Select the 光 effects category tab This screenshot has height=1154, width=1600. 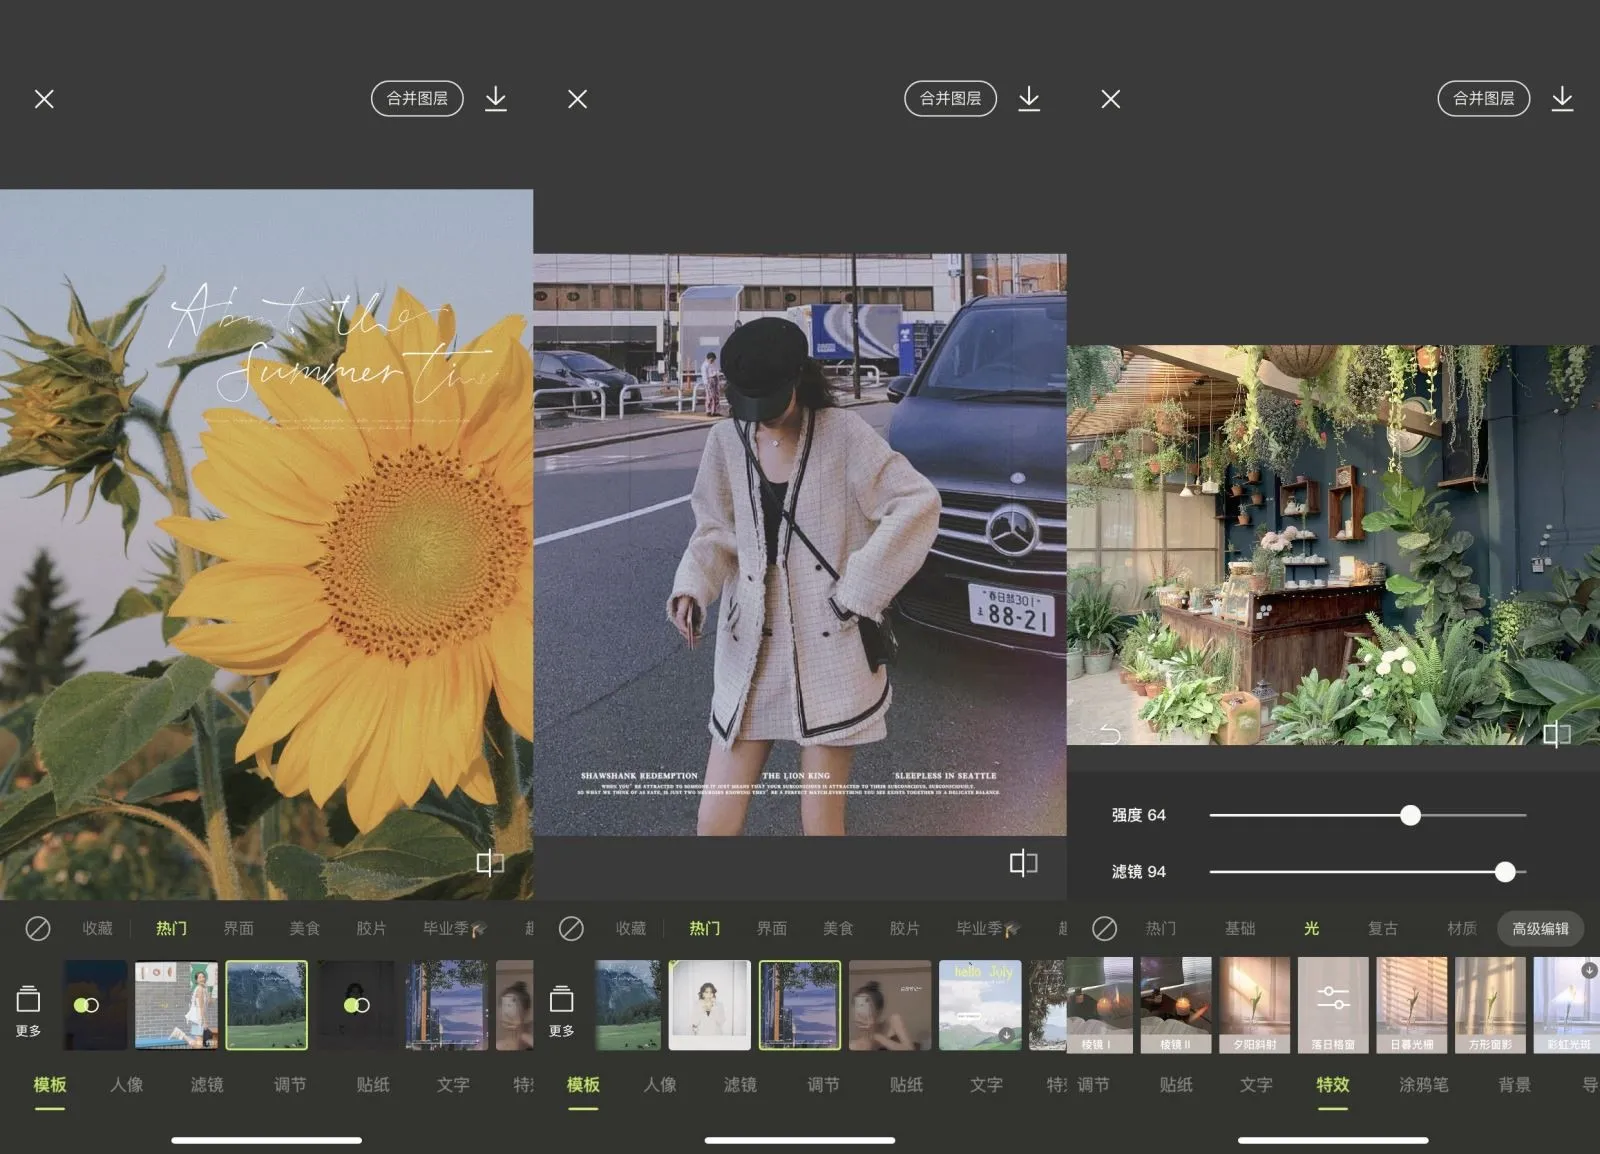[x=1311, y=928]
